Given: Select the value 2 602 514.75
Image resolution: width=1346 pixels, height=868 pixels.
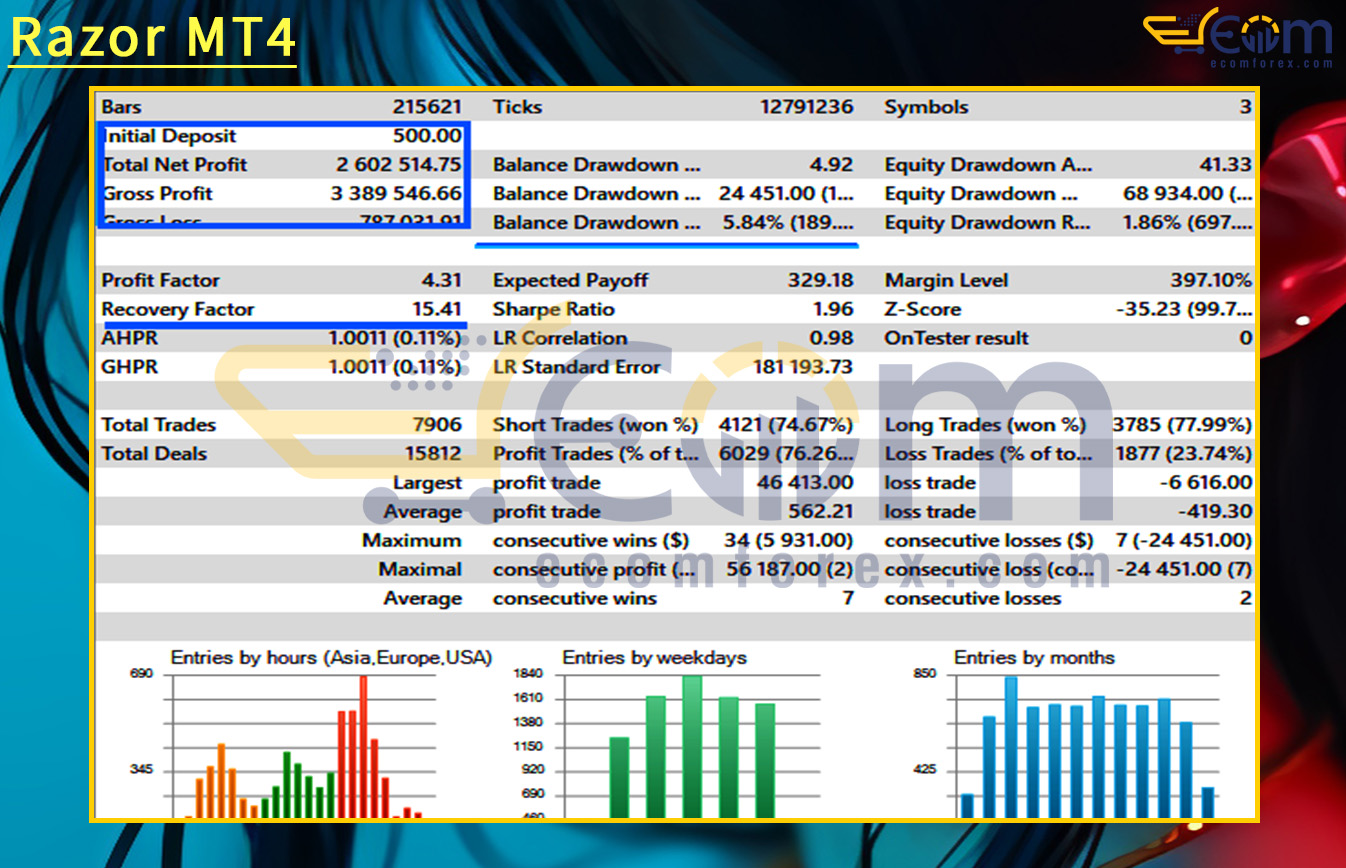Looking at the screenshot, I should tap(399, 165).
